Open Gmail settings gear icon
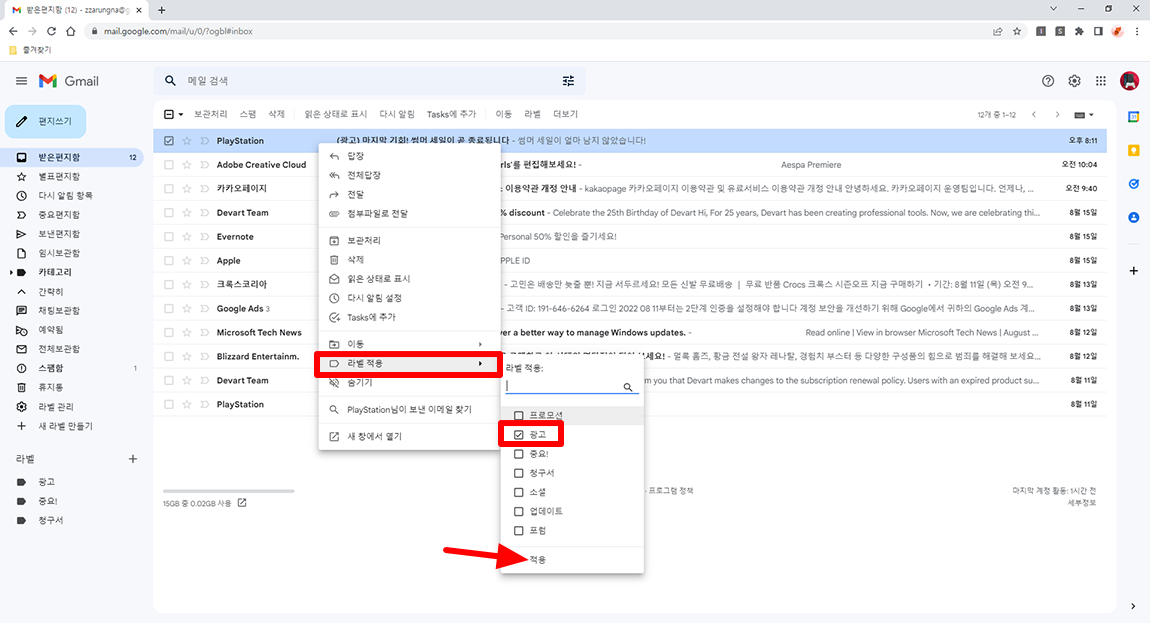 (1074, 81)
